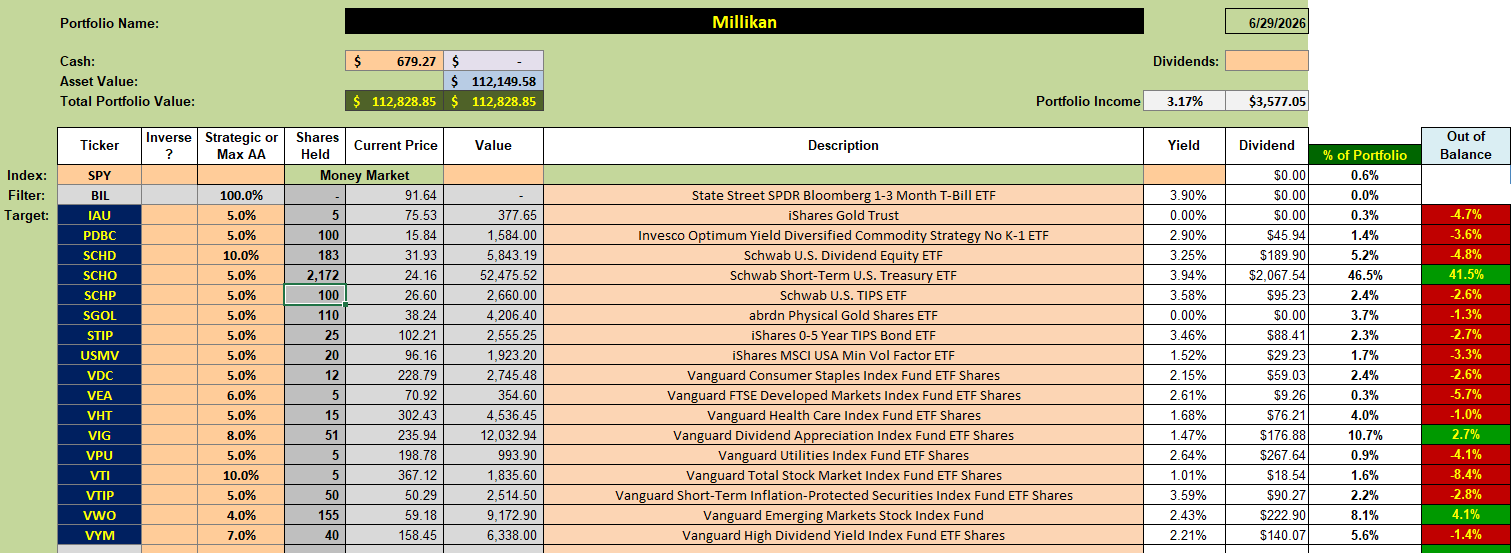1511x553 pixels.
Task: Click the Inverse ? column header
Action: click(x=169, y=146)
